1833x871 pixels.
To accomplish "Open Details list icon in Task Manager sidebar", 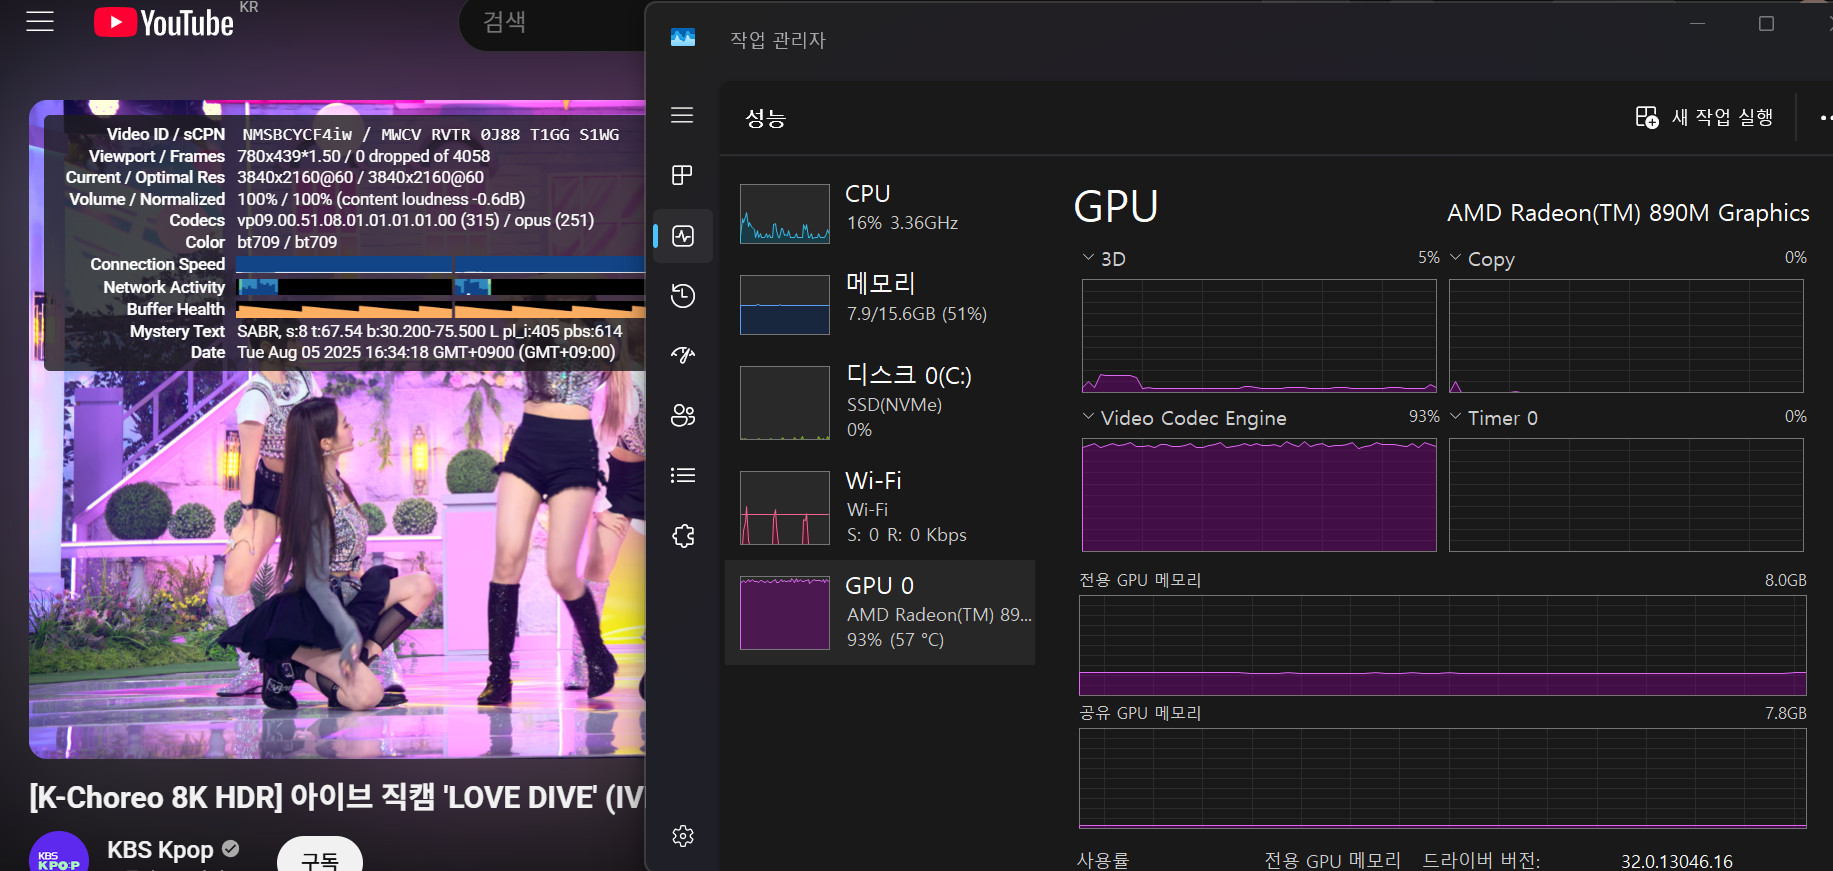I will 683,475.
